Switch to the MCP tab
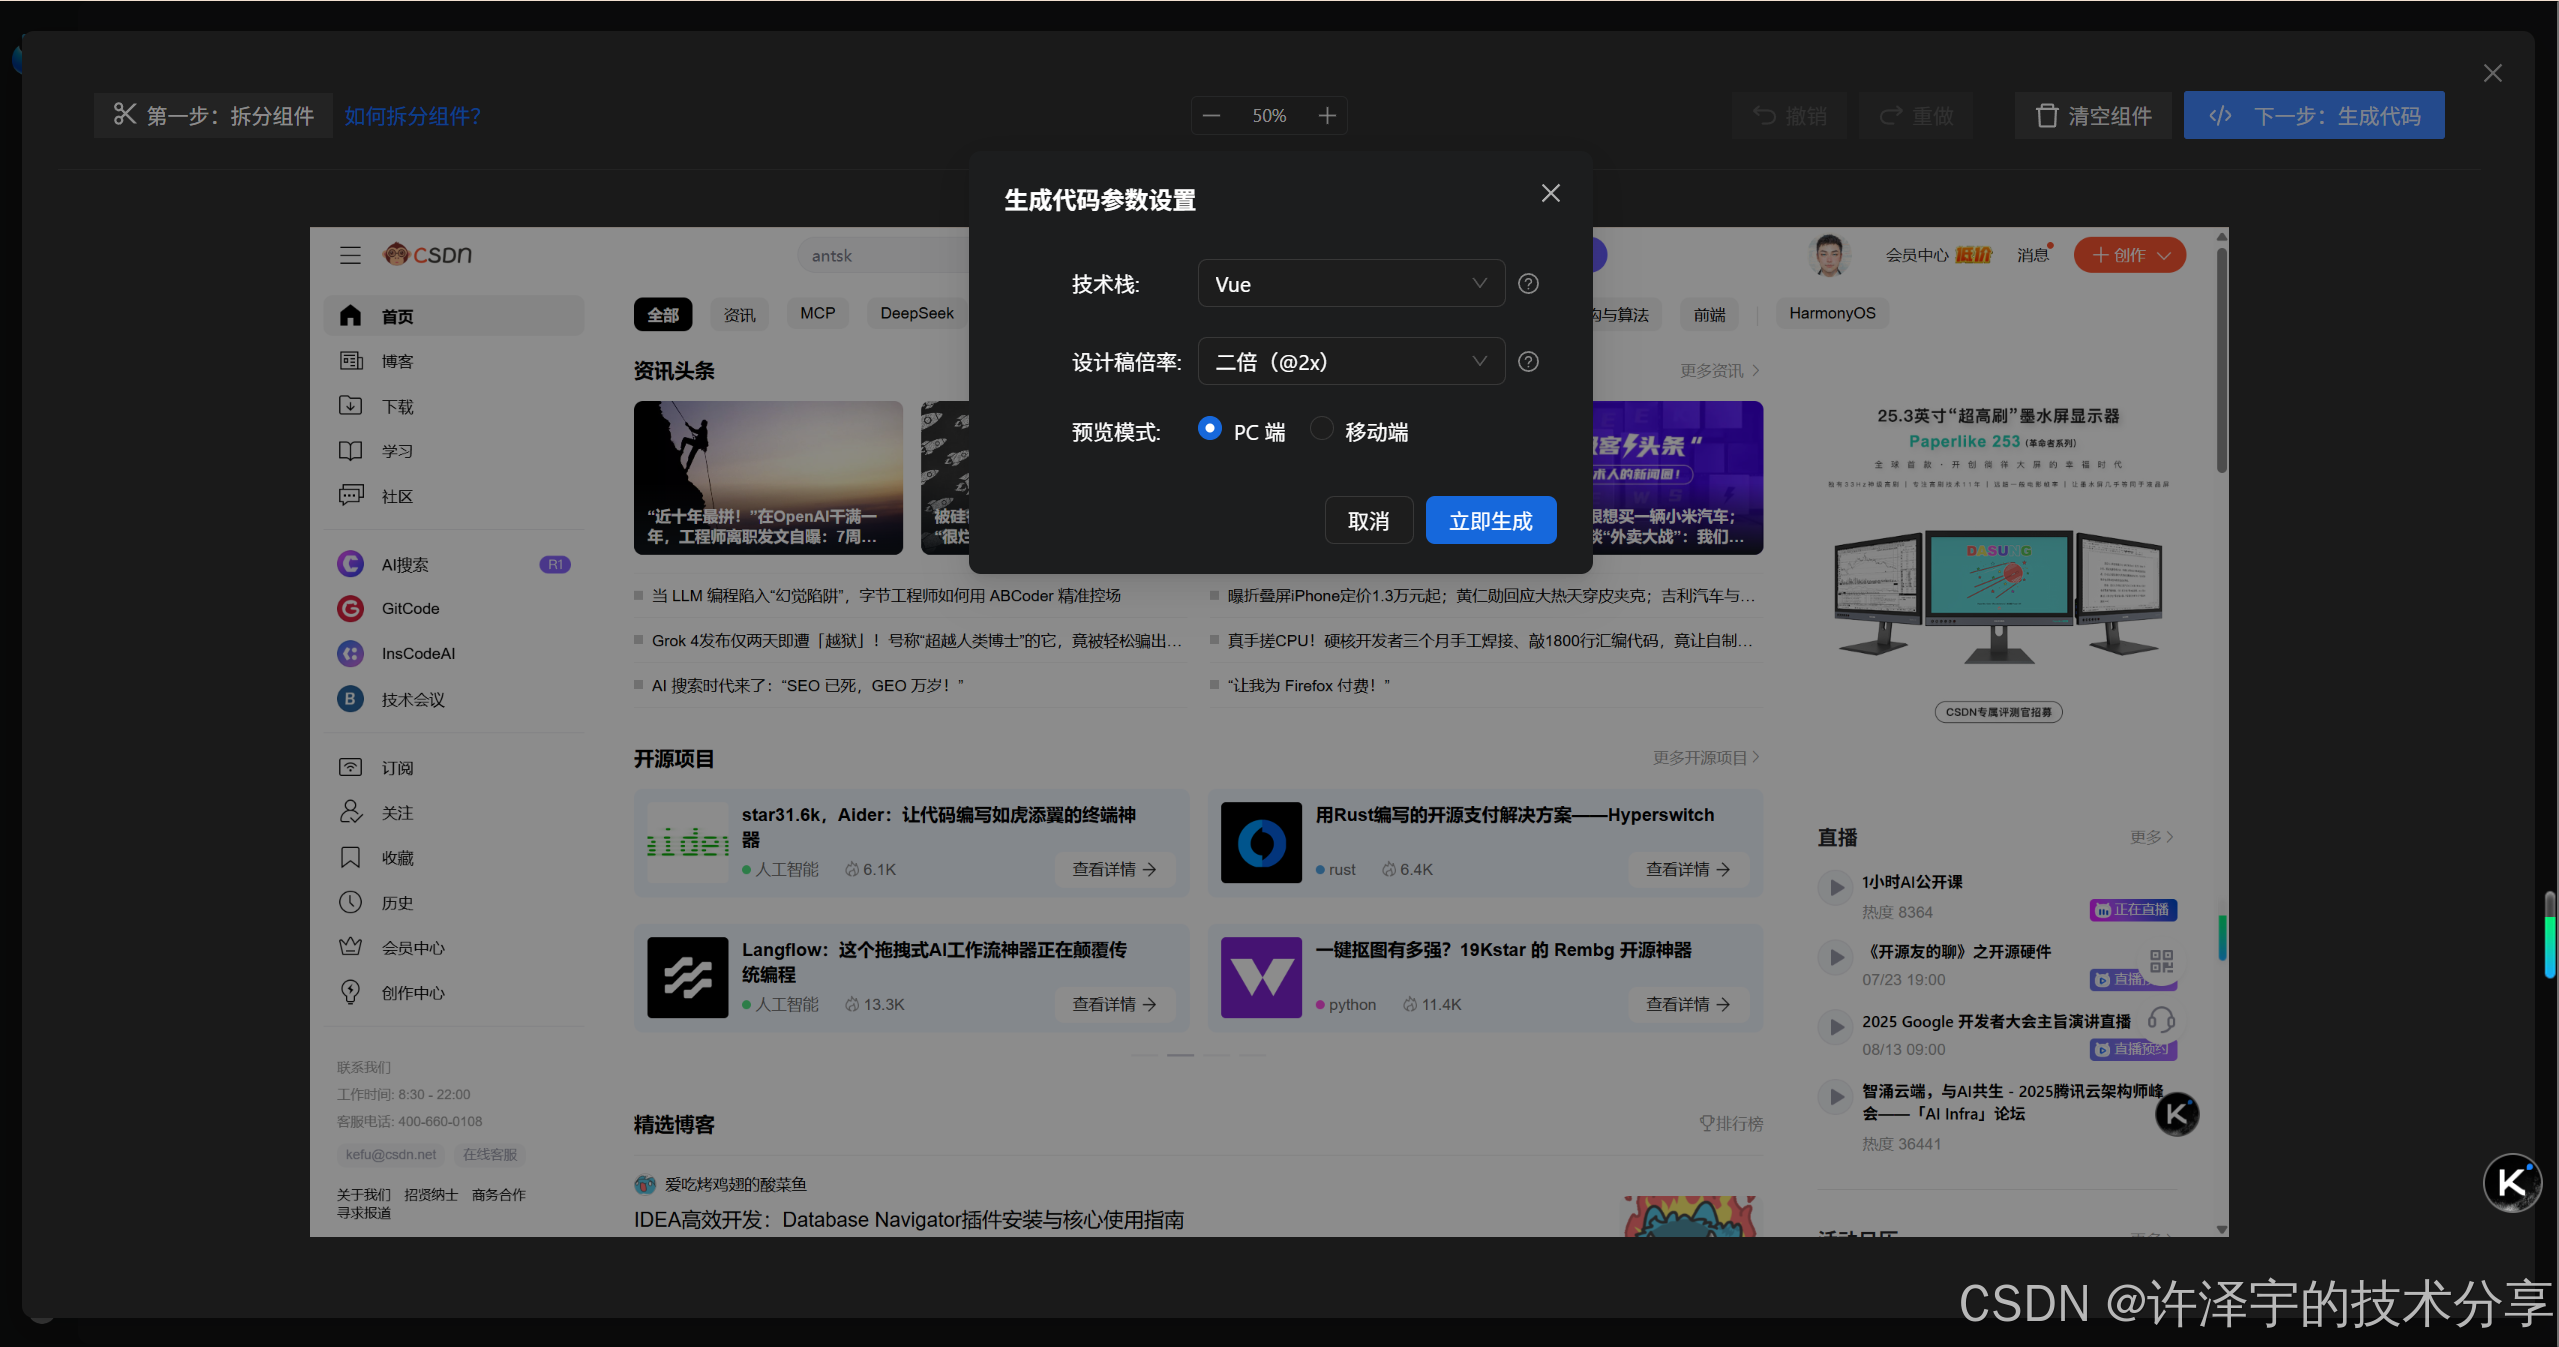Screen dimensions: 2559x1347 [816, 312]
